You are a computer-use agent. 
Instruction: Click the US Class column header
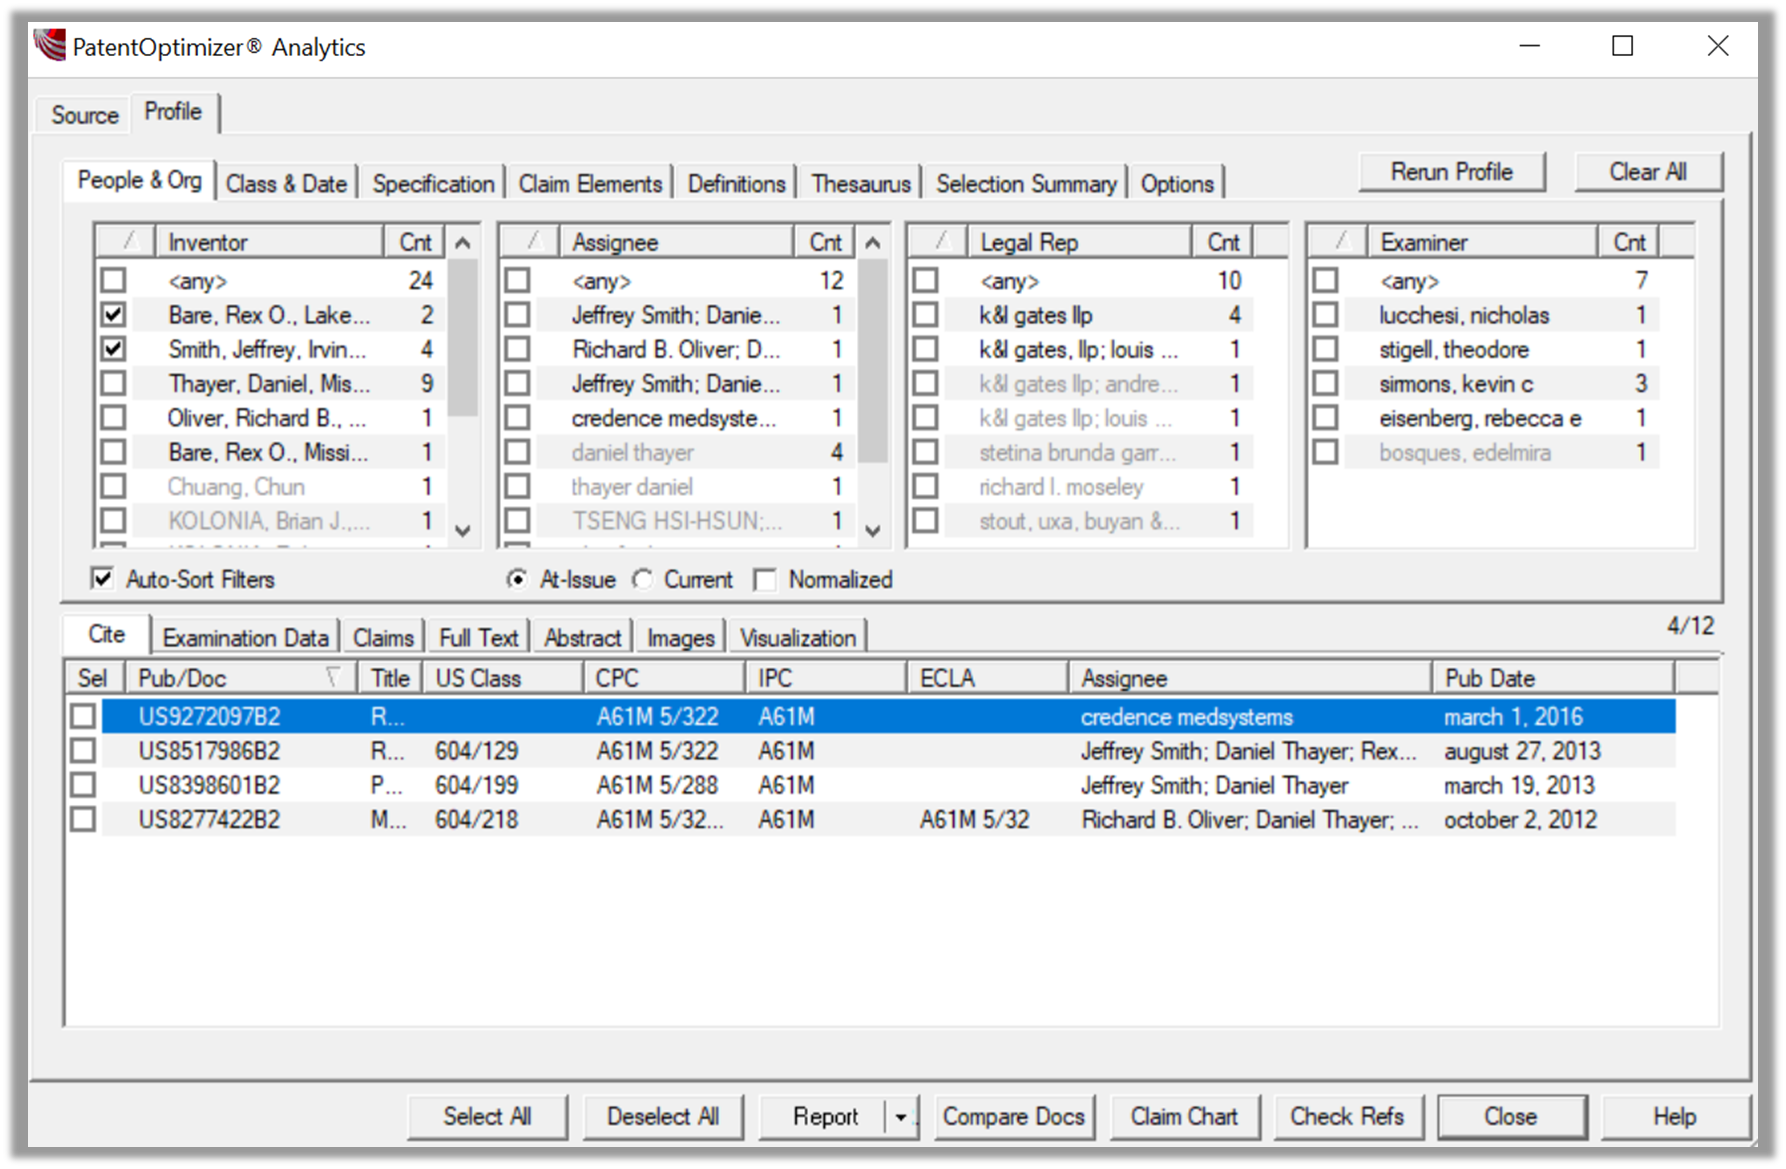coord(503,678)
